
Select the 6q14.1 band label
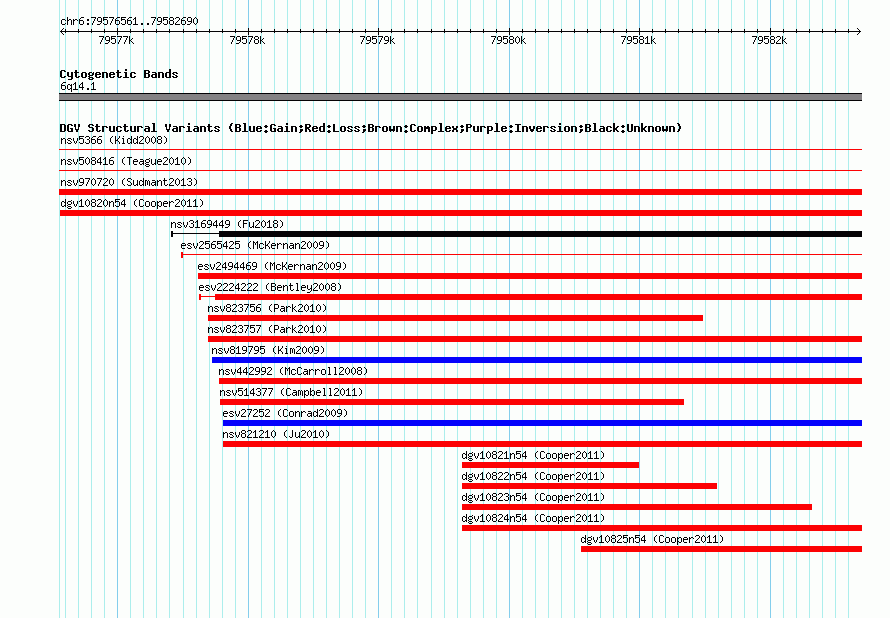[x=78, y=86]
